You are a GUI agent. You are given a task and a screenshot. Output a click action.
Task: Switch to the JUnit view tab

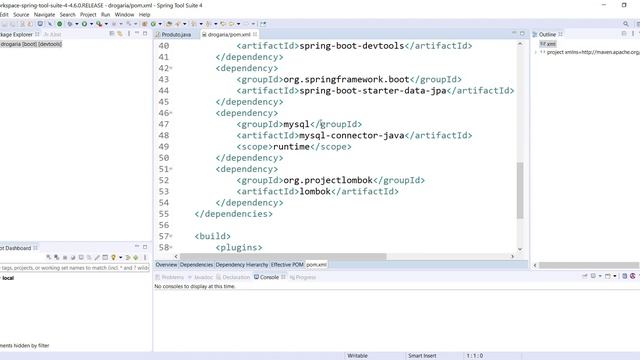tap(53, 34)
